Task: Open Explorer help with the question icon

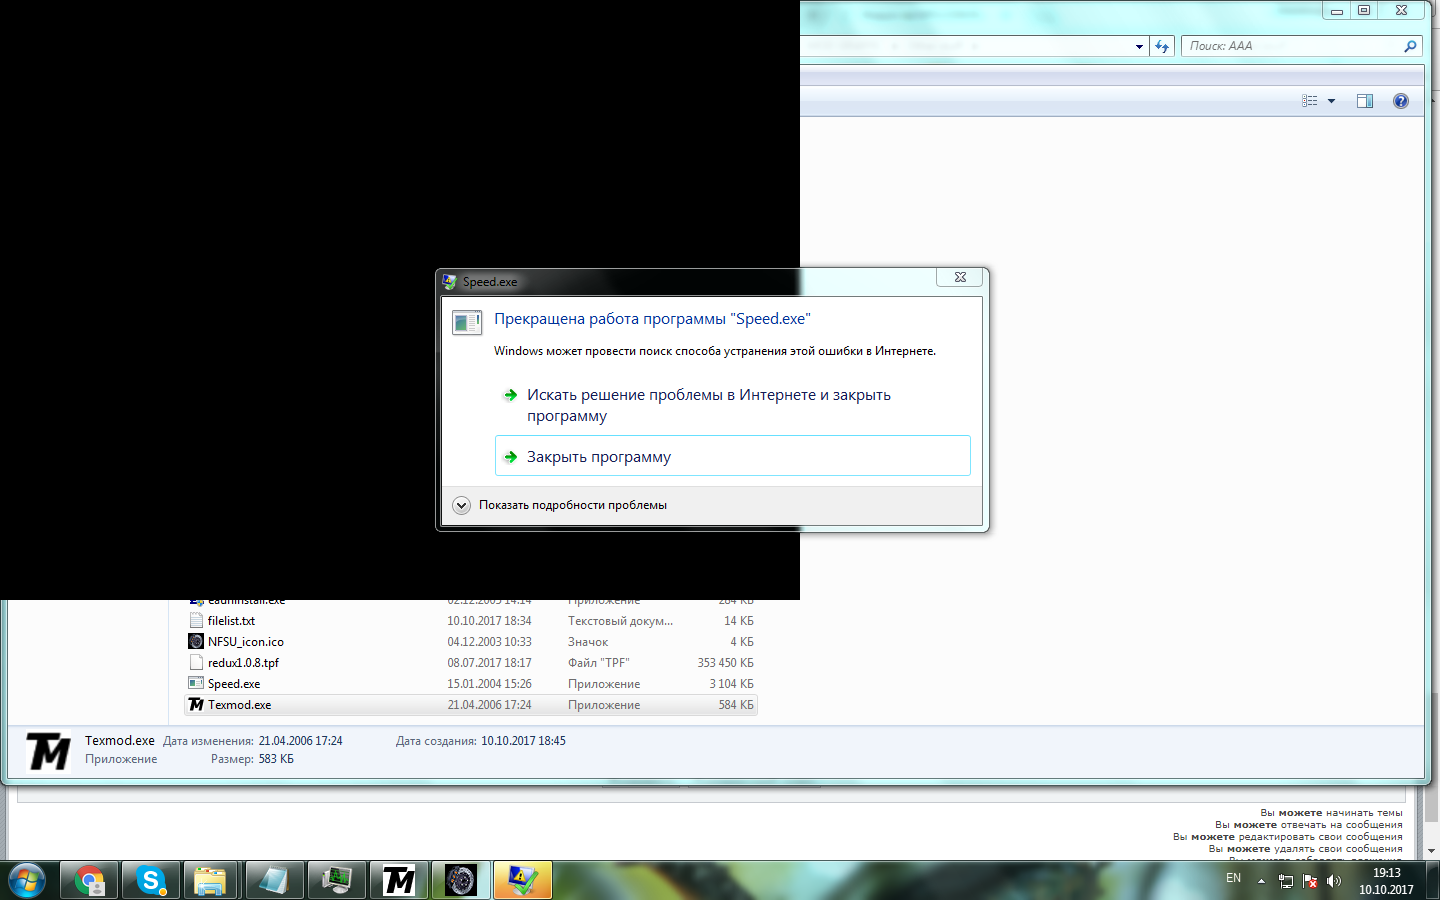Action: [1401, 101]
